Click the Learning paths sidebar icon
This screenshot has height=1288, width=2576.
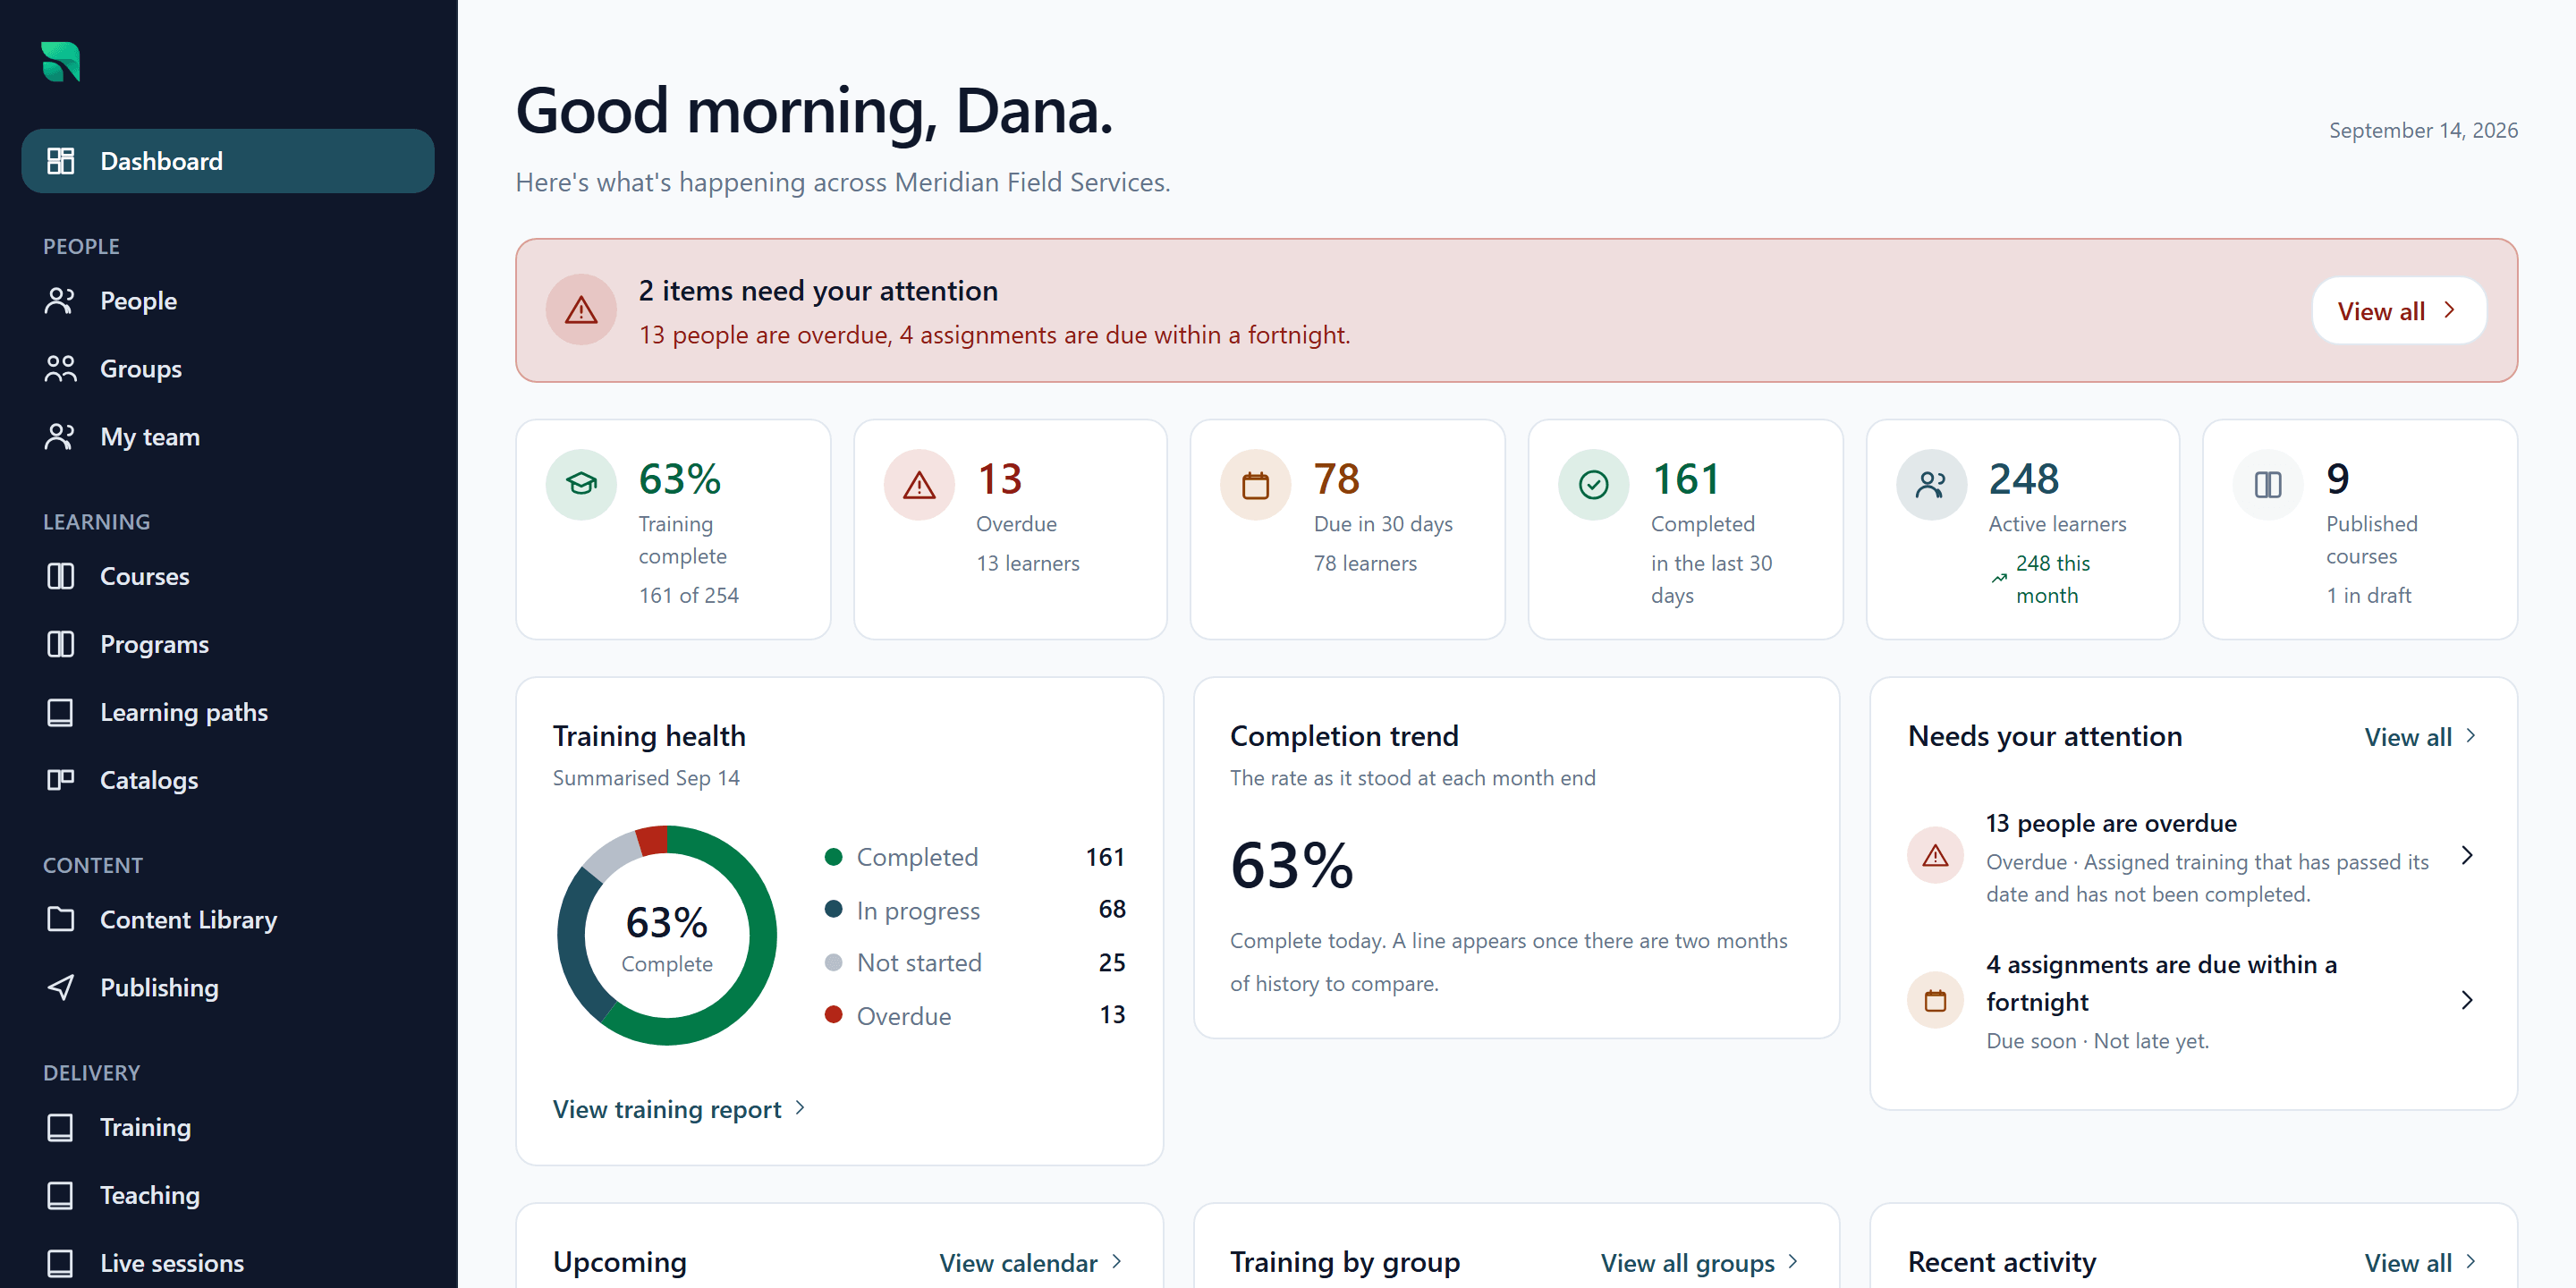(60, 712)
